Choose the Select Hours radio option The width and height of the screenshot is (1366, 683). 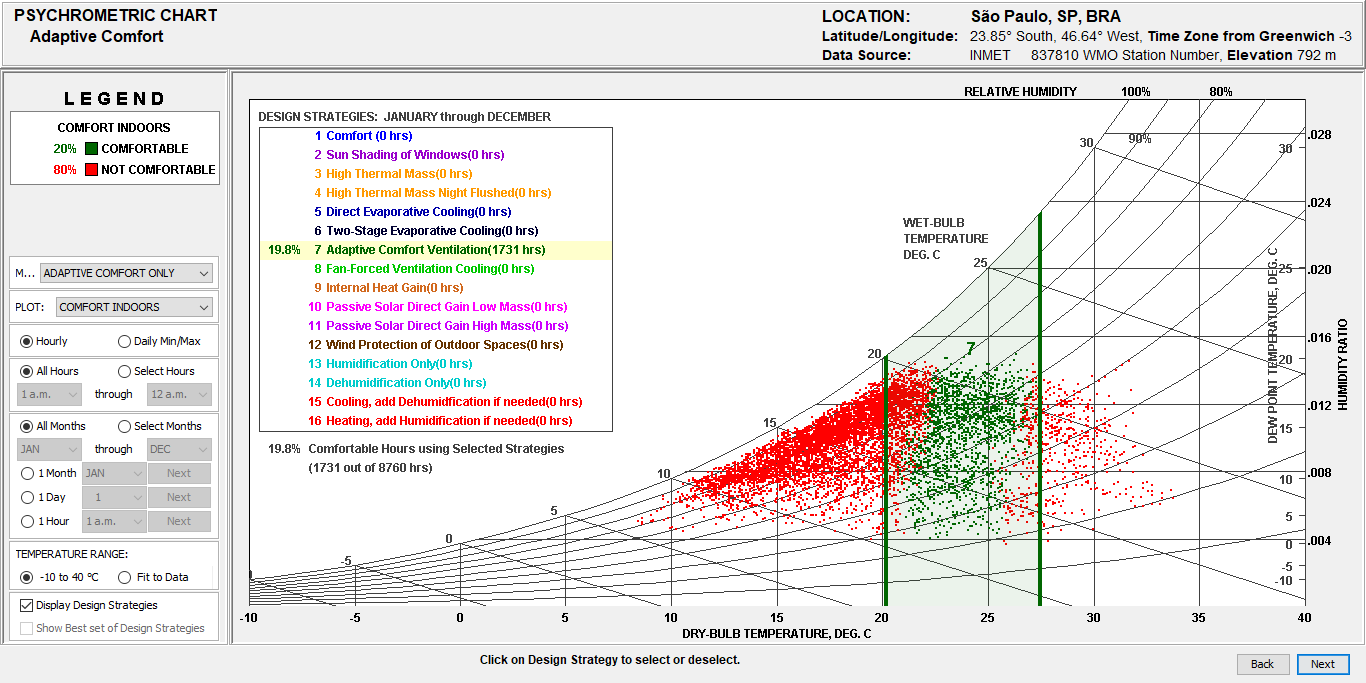(125, 371)
